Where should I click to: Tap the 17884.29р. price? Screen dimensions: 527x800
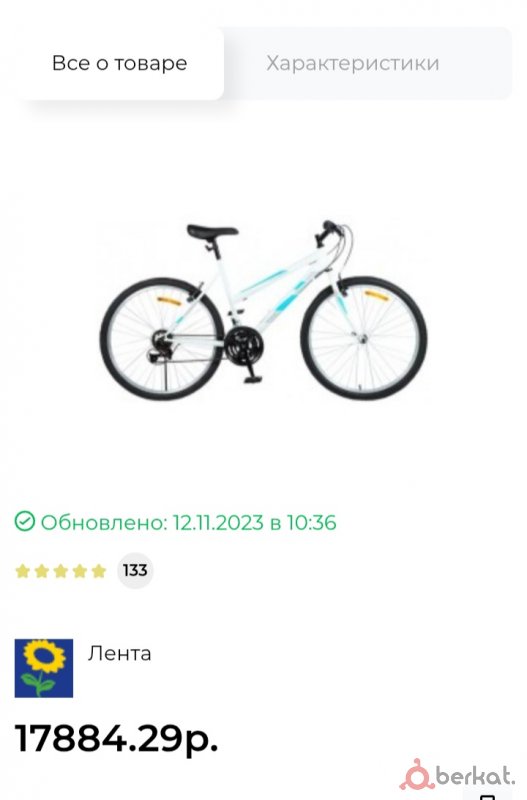pos(117,738)
